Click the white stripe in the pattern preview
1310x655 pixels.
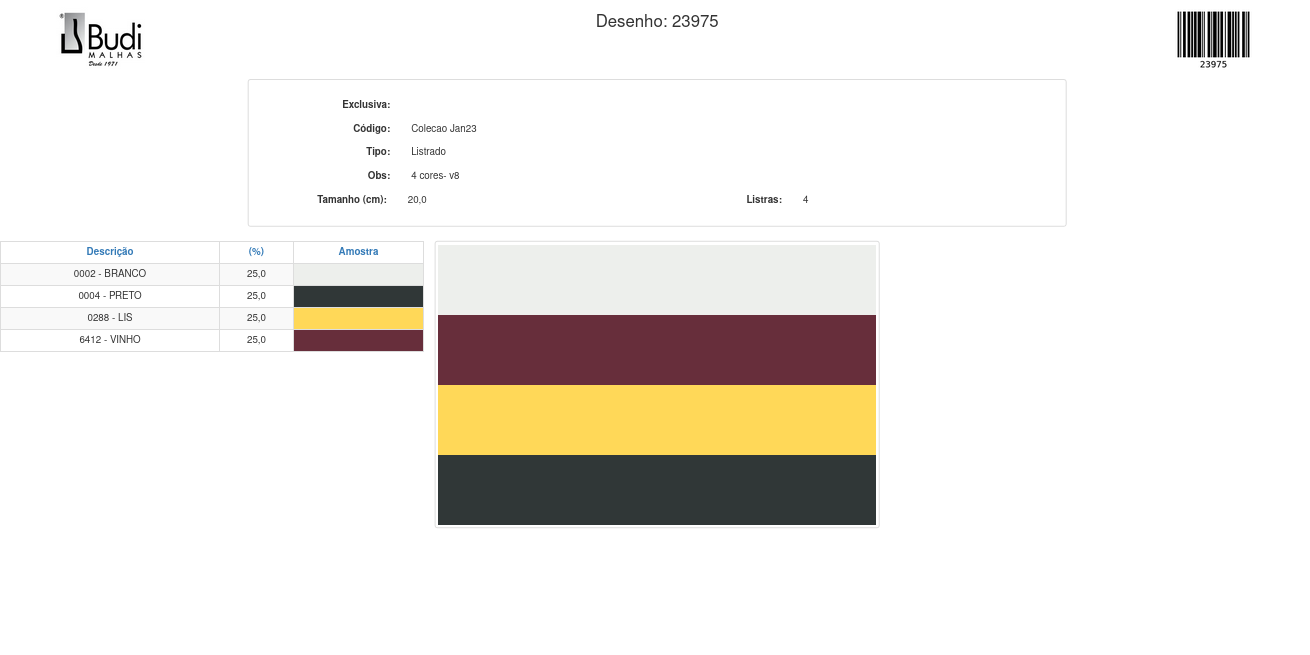click(657, 280)
